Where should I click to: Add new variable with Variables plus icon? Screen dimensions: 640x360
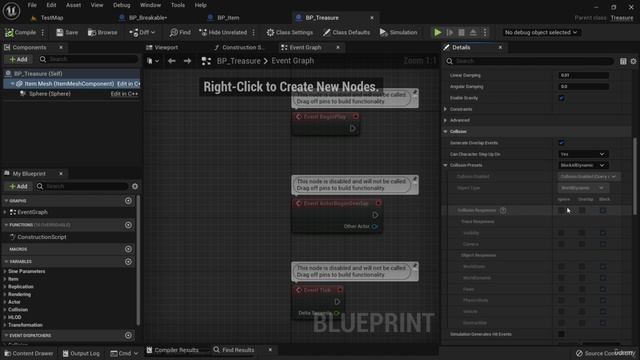128,262
